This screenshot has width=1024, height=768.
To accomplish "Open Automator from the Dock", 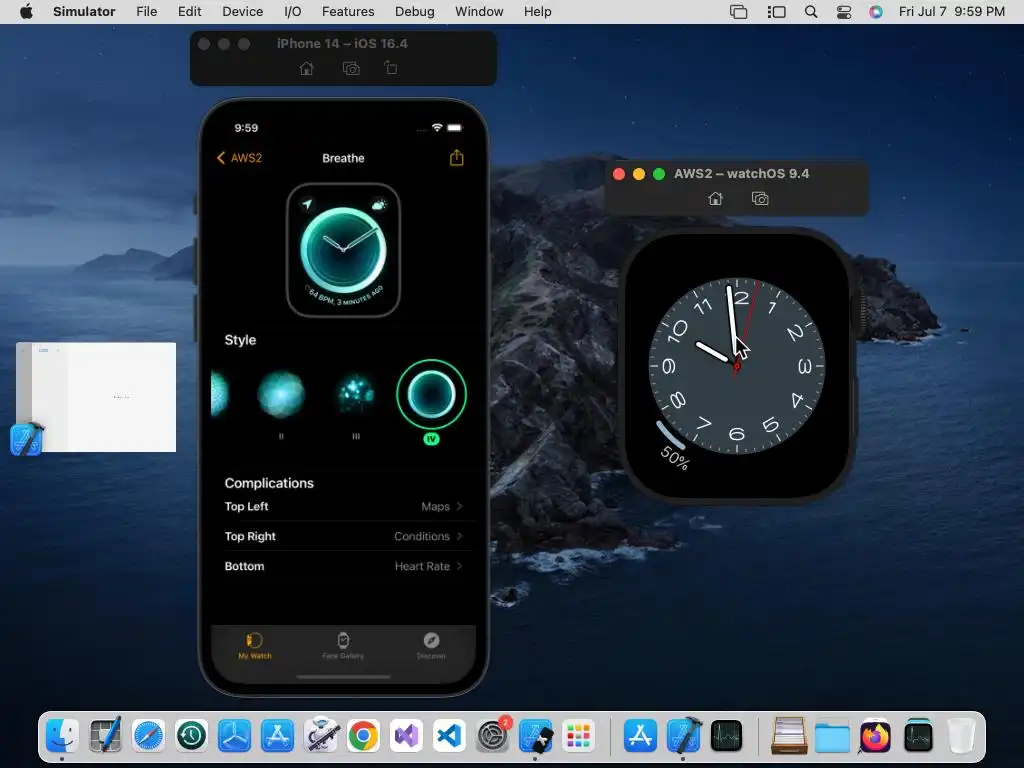I will (321, 737).
